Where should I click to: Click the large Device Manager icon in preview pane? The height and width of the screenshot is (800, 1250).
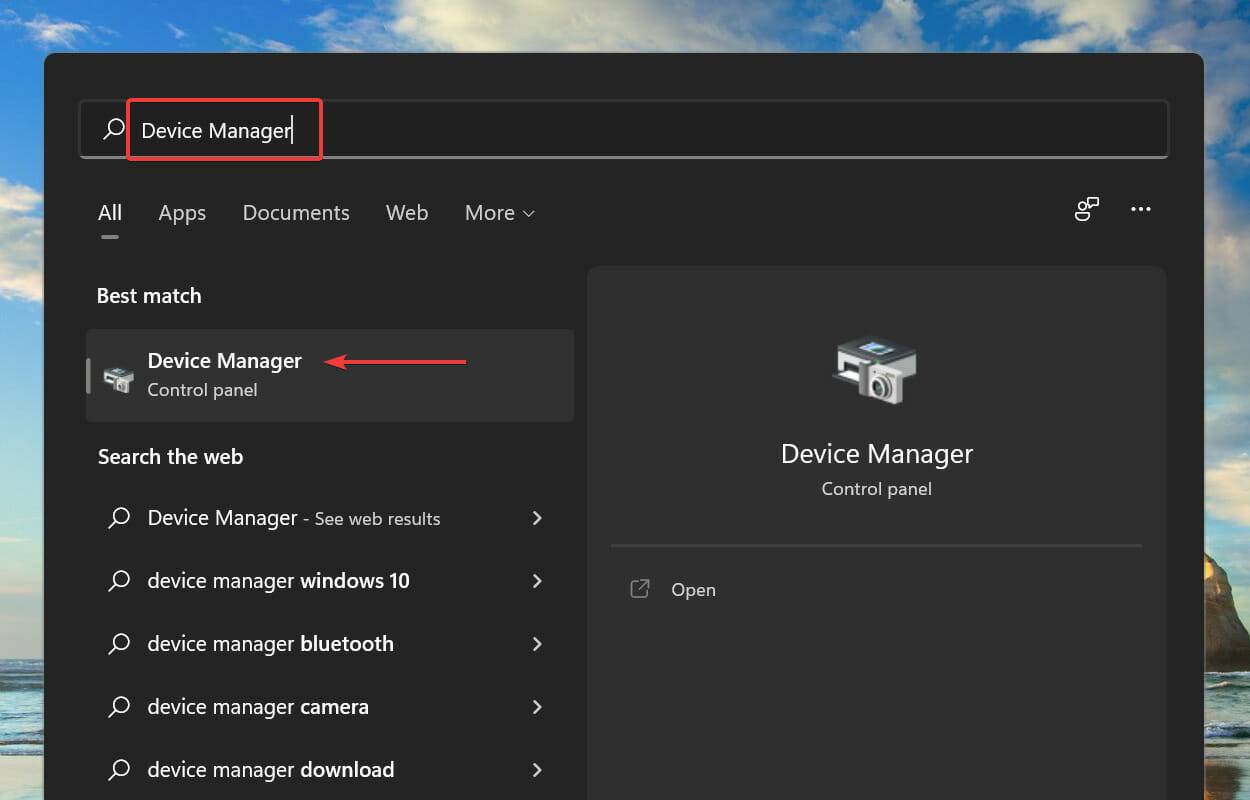(x=876, y=370)
